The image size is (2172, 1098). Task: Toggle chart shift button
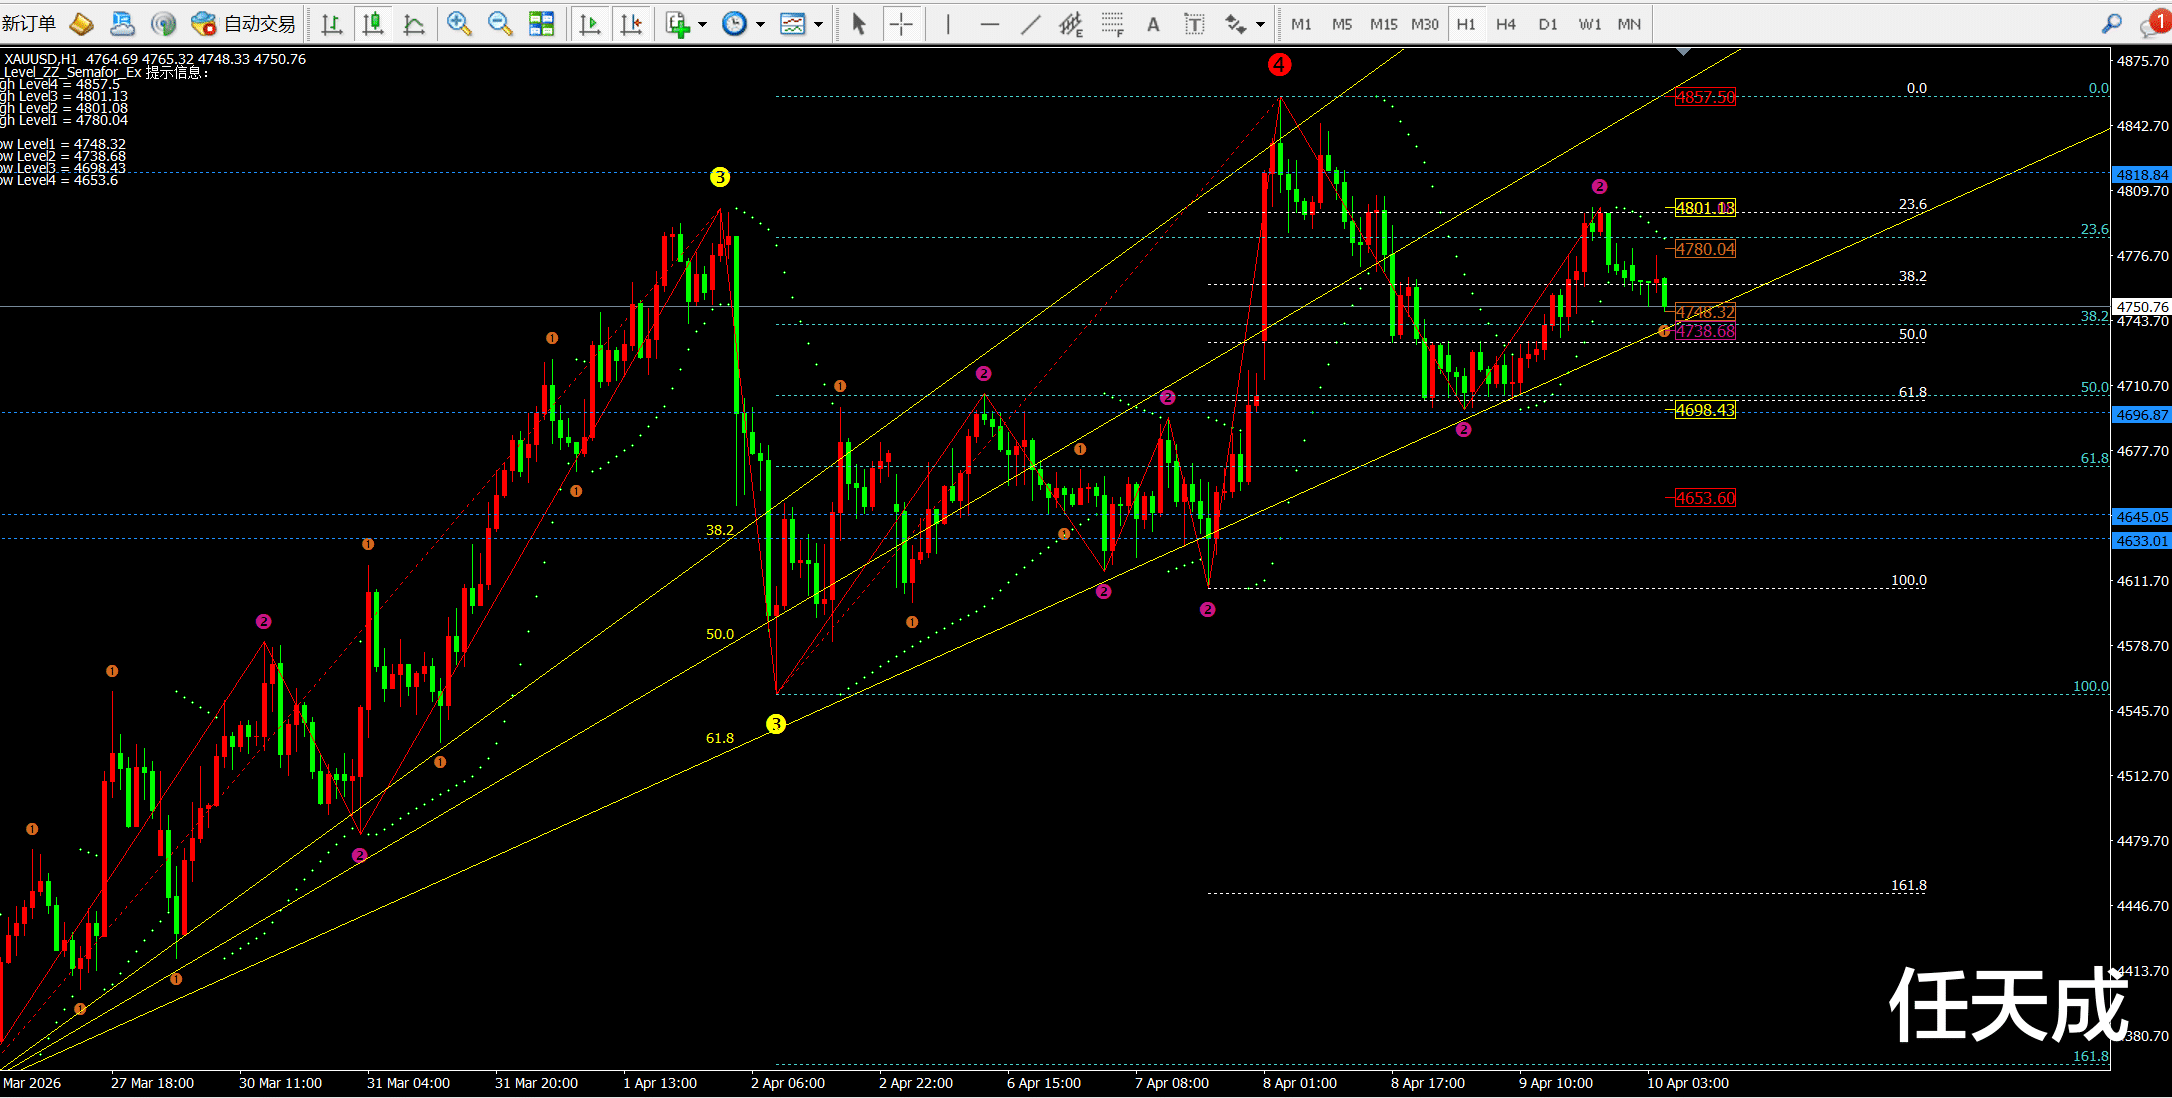point(631,24)
